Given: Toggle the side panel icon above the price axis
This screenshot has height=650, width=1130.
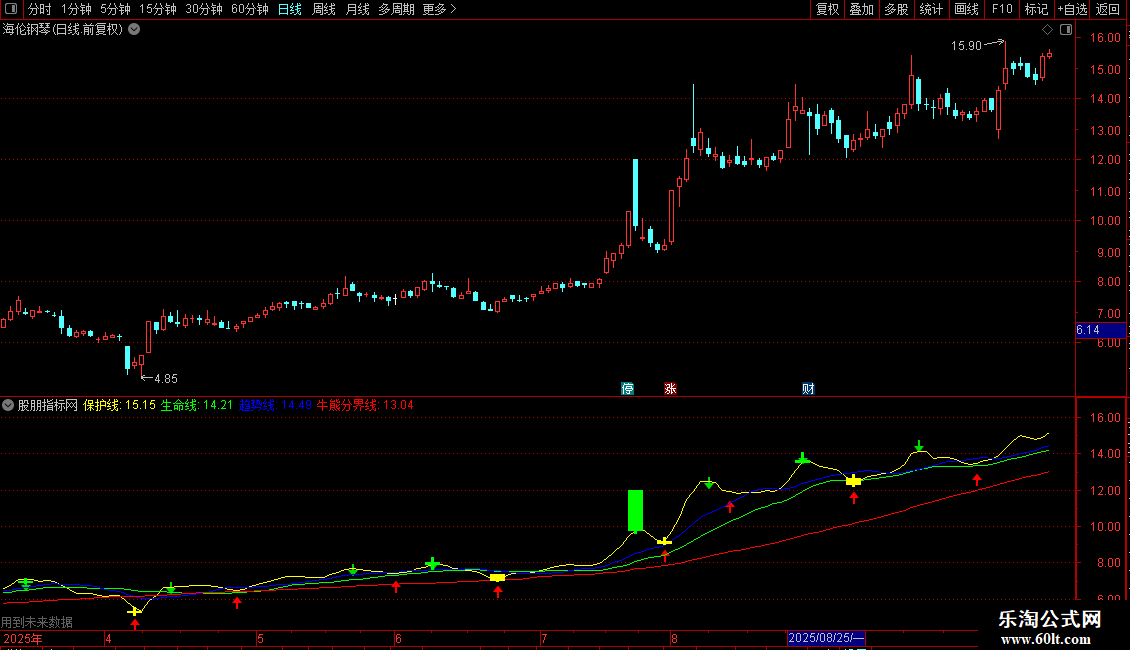Looking at the screenshot, I should pyautogui.click(x=1066, y=30).
